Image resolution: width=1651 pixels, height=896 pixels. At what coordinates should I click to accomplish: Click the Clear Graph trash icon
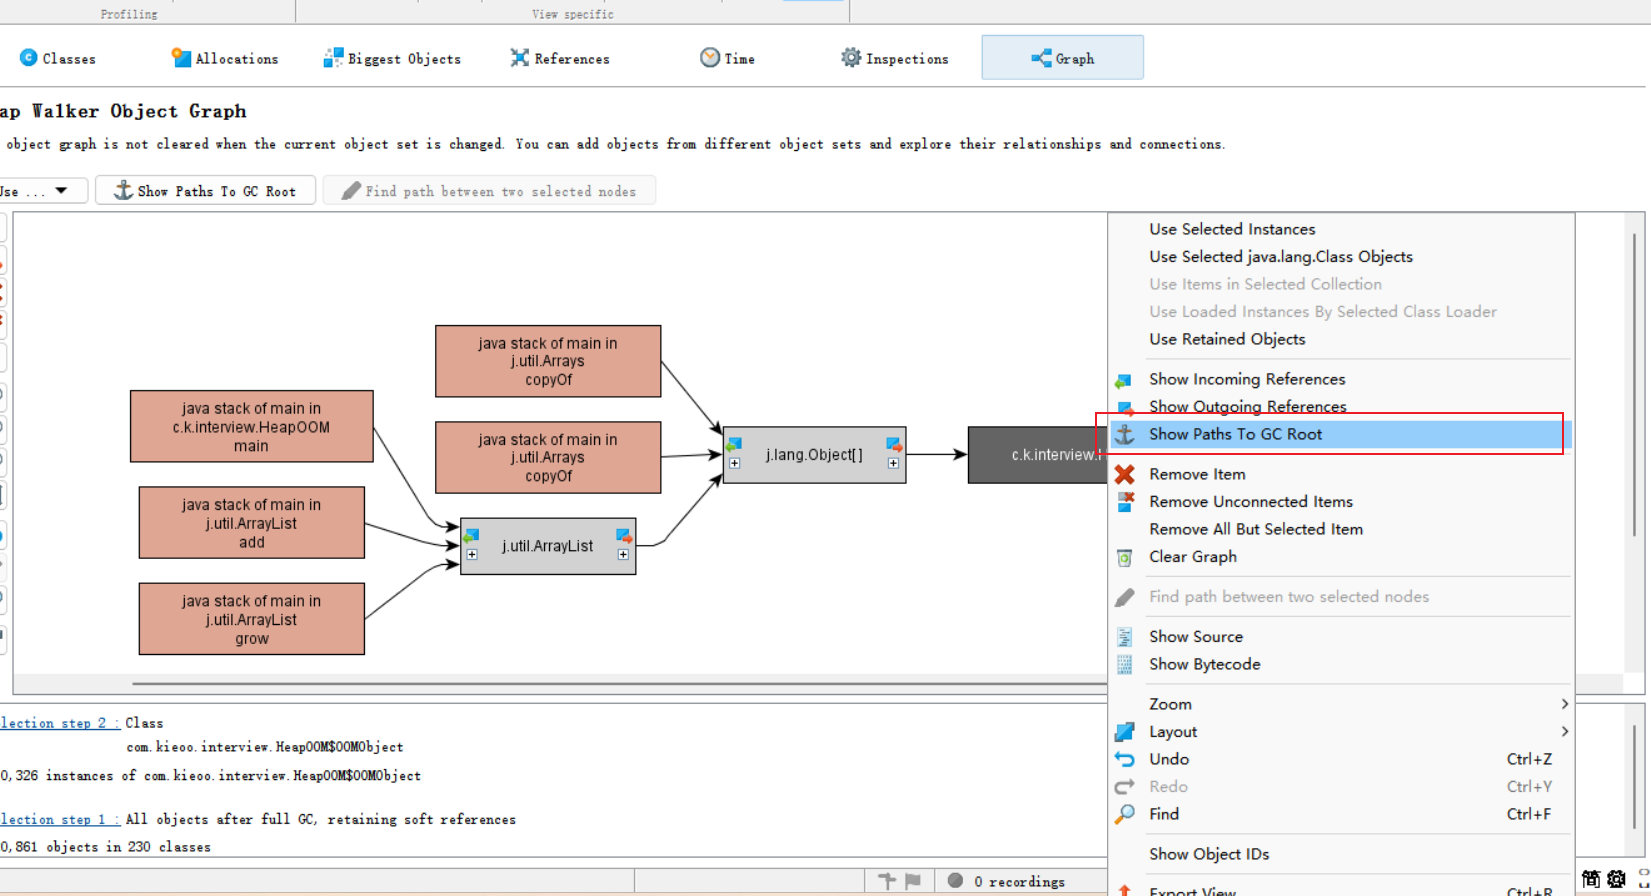point(1125,557)
